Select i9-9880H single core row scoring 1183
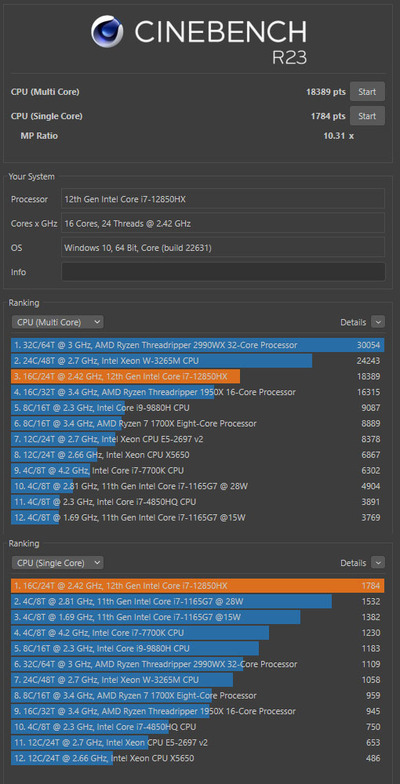This screenshot has height=784, width=400. pyautogui.click(x=198, y=648)
